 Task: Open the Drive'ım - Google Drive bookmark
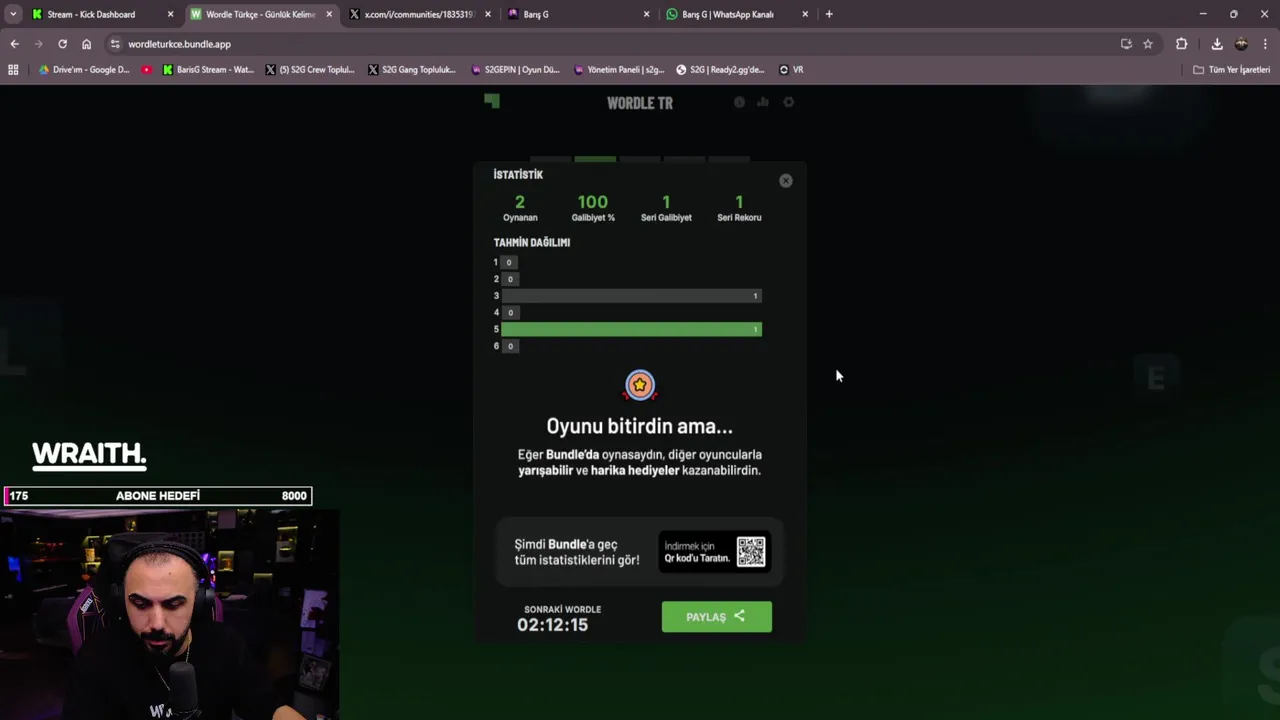click(84, 70)
